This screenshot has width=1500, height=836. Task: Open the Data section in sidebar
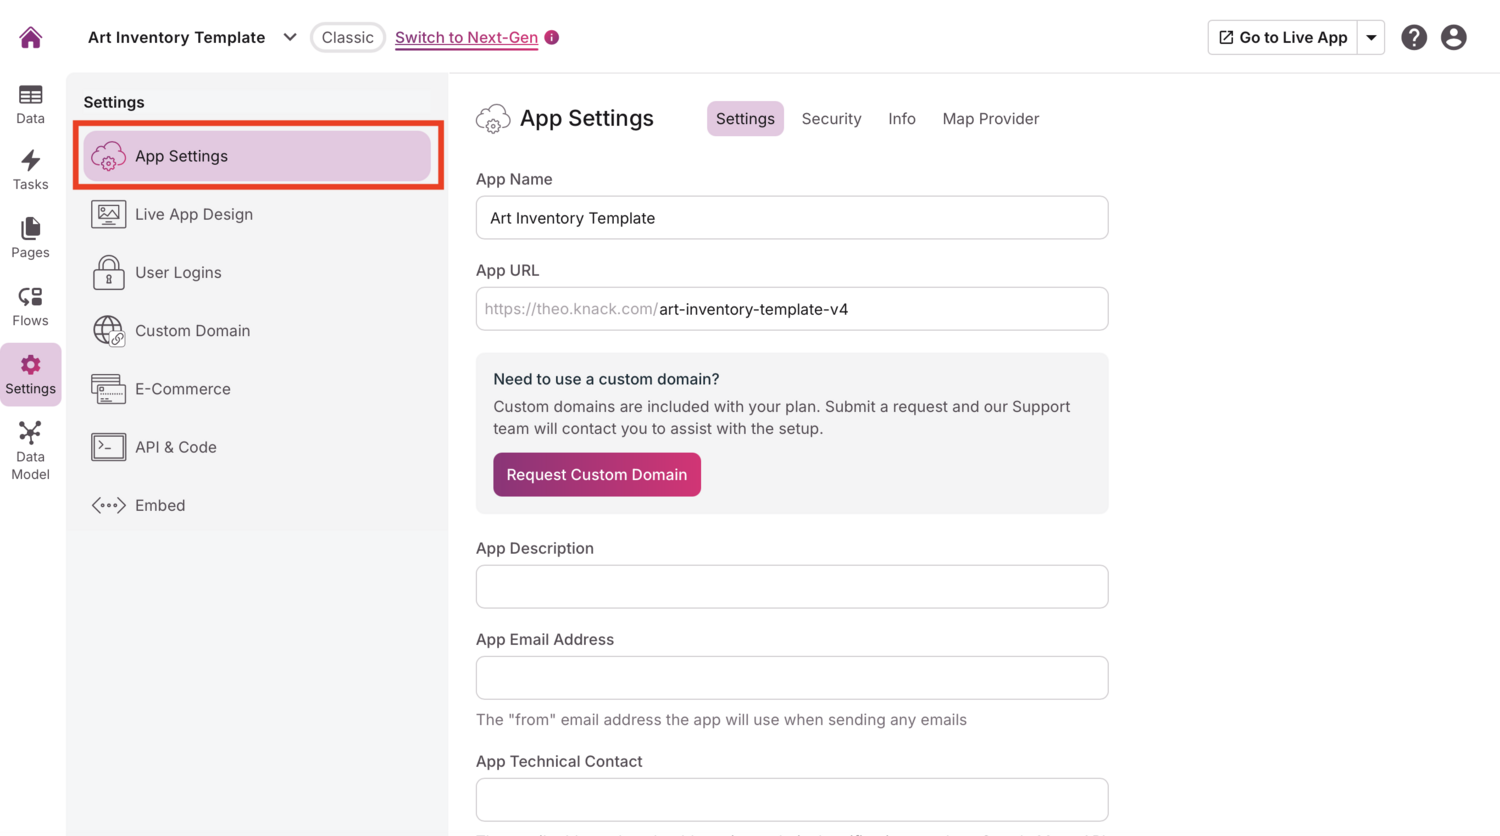(x=30, y=104)
